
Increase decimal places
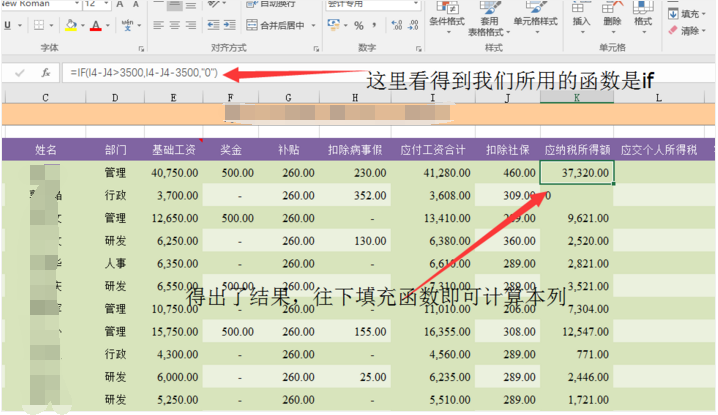pyautogui.click(x=397, y=25)
